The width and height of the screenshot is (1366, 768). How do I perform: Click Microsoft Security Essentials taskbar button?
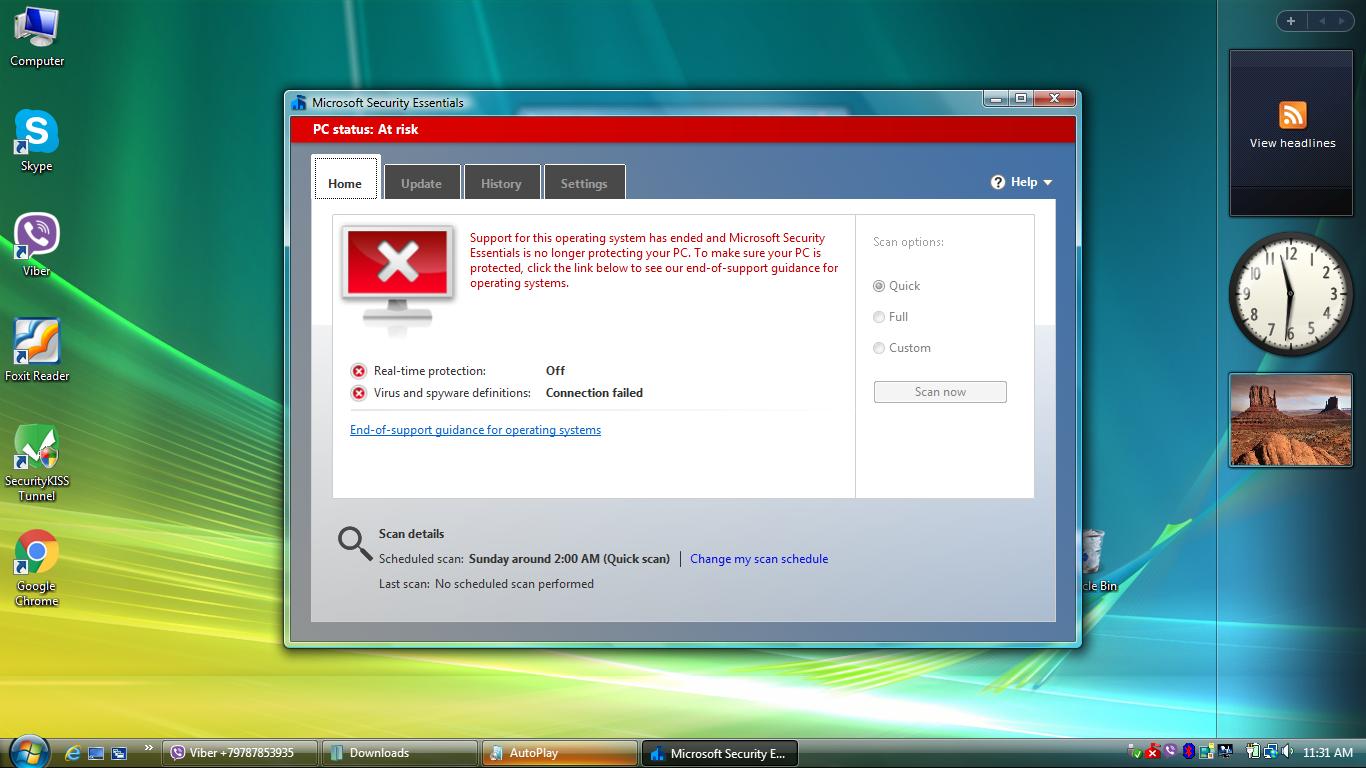(x=720, y=753)
